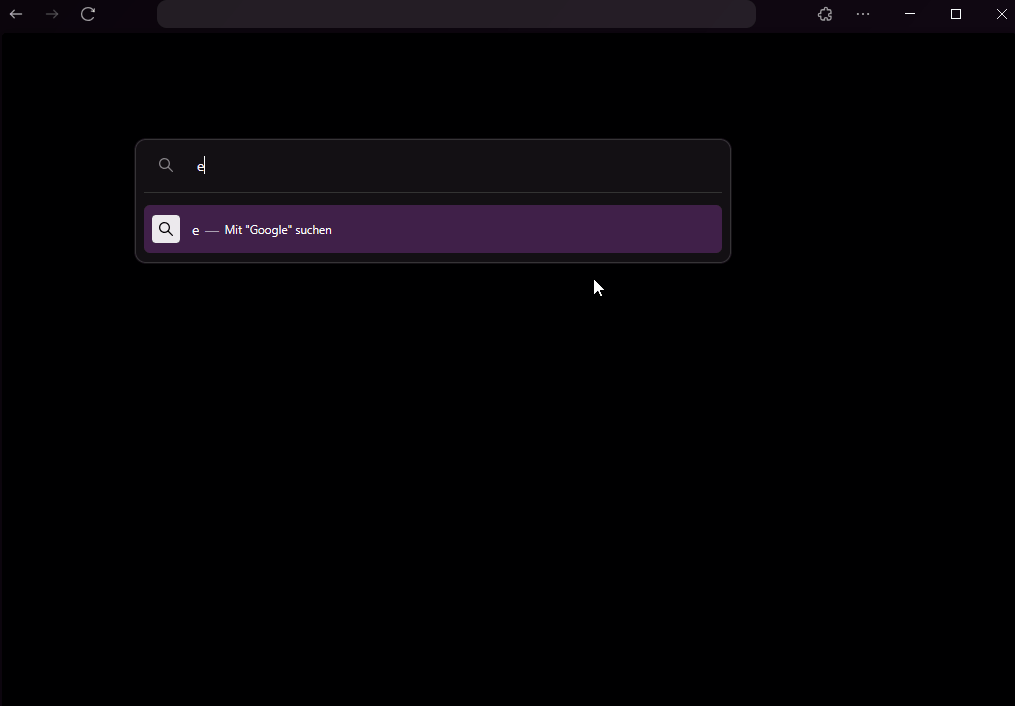Reload the current page
Viewport: 1015px width, 706px height.
pos(88,14)
